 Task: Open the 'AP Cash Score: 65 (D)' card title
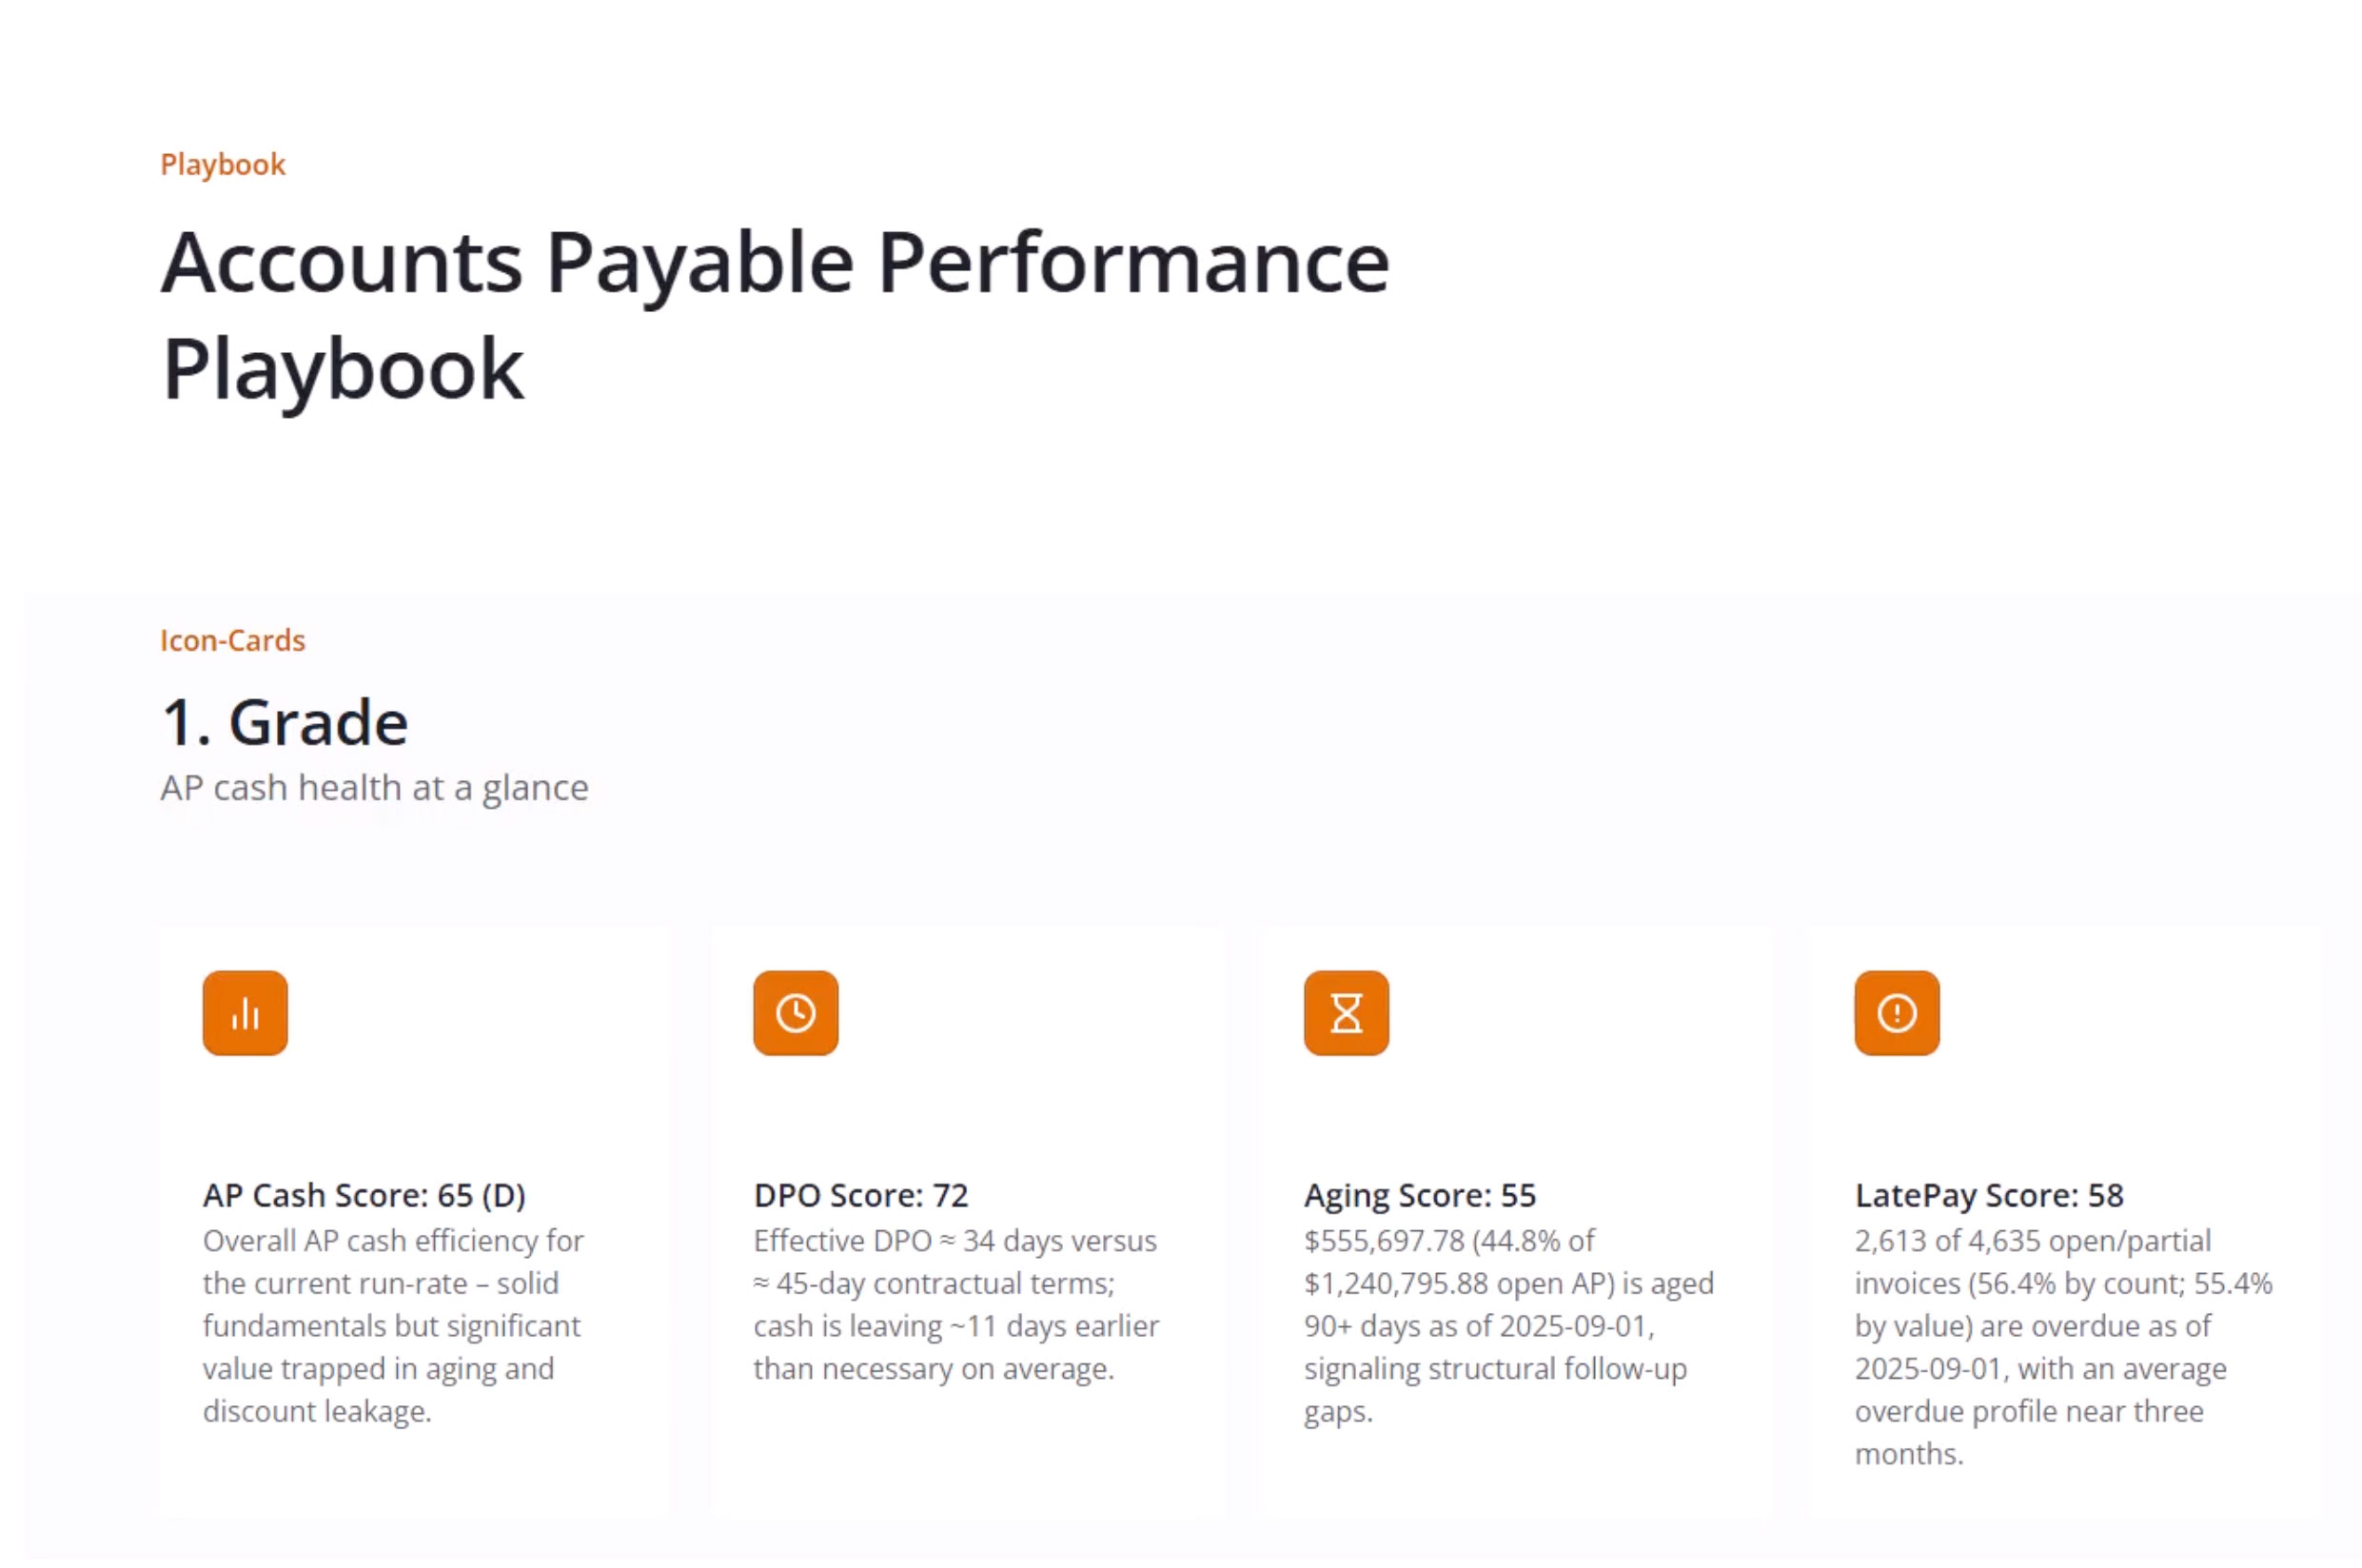[x=364, y=1195]
